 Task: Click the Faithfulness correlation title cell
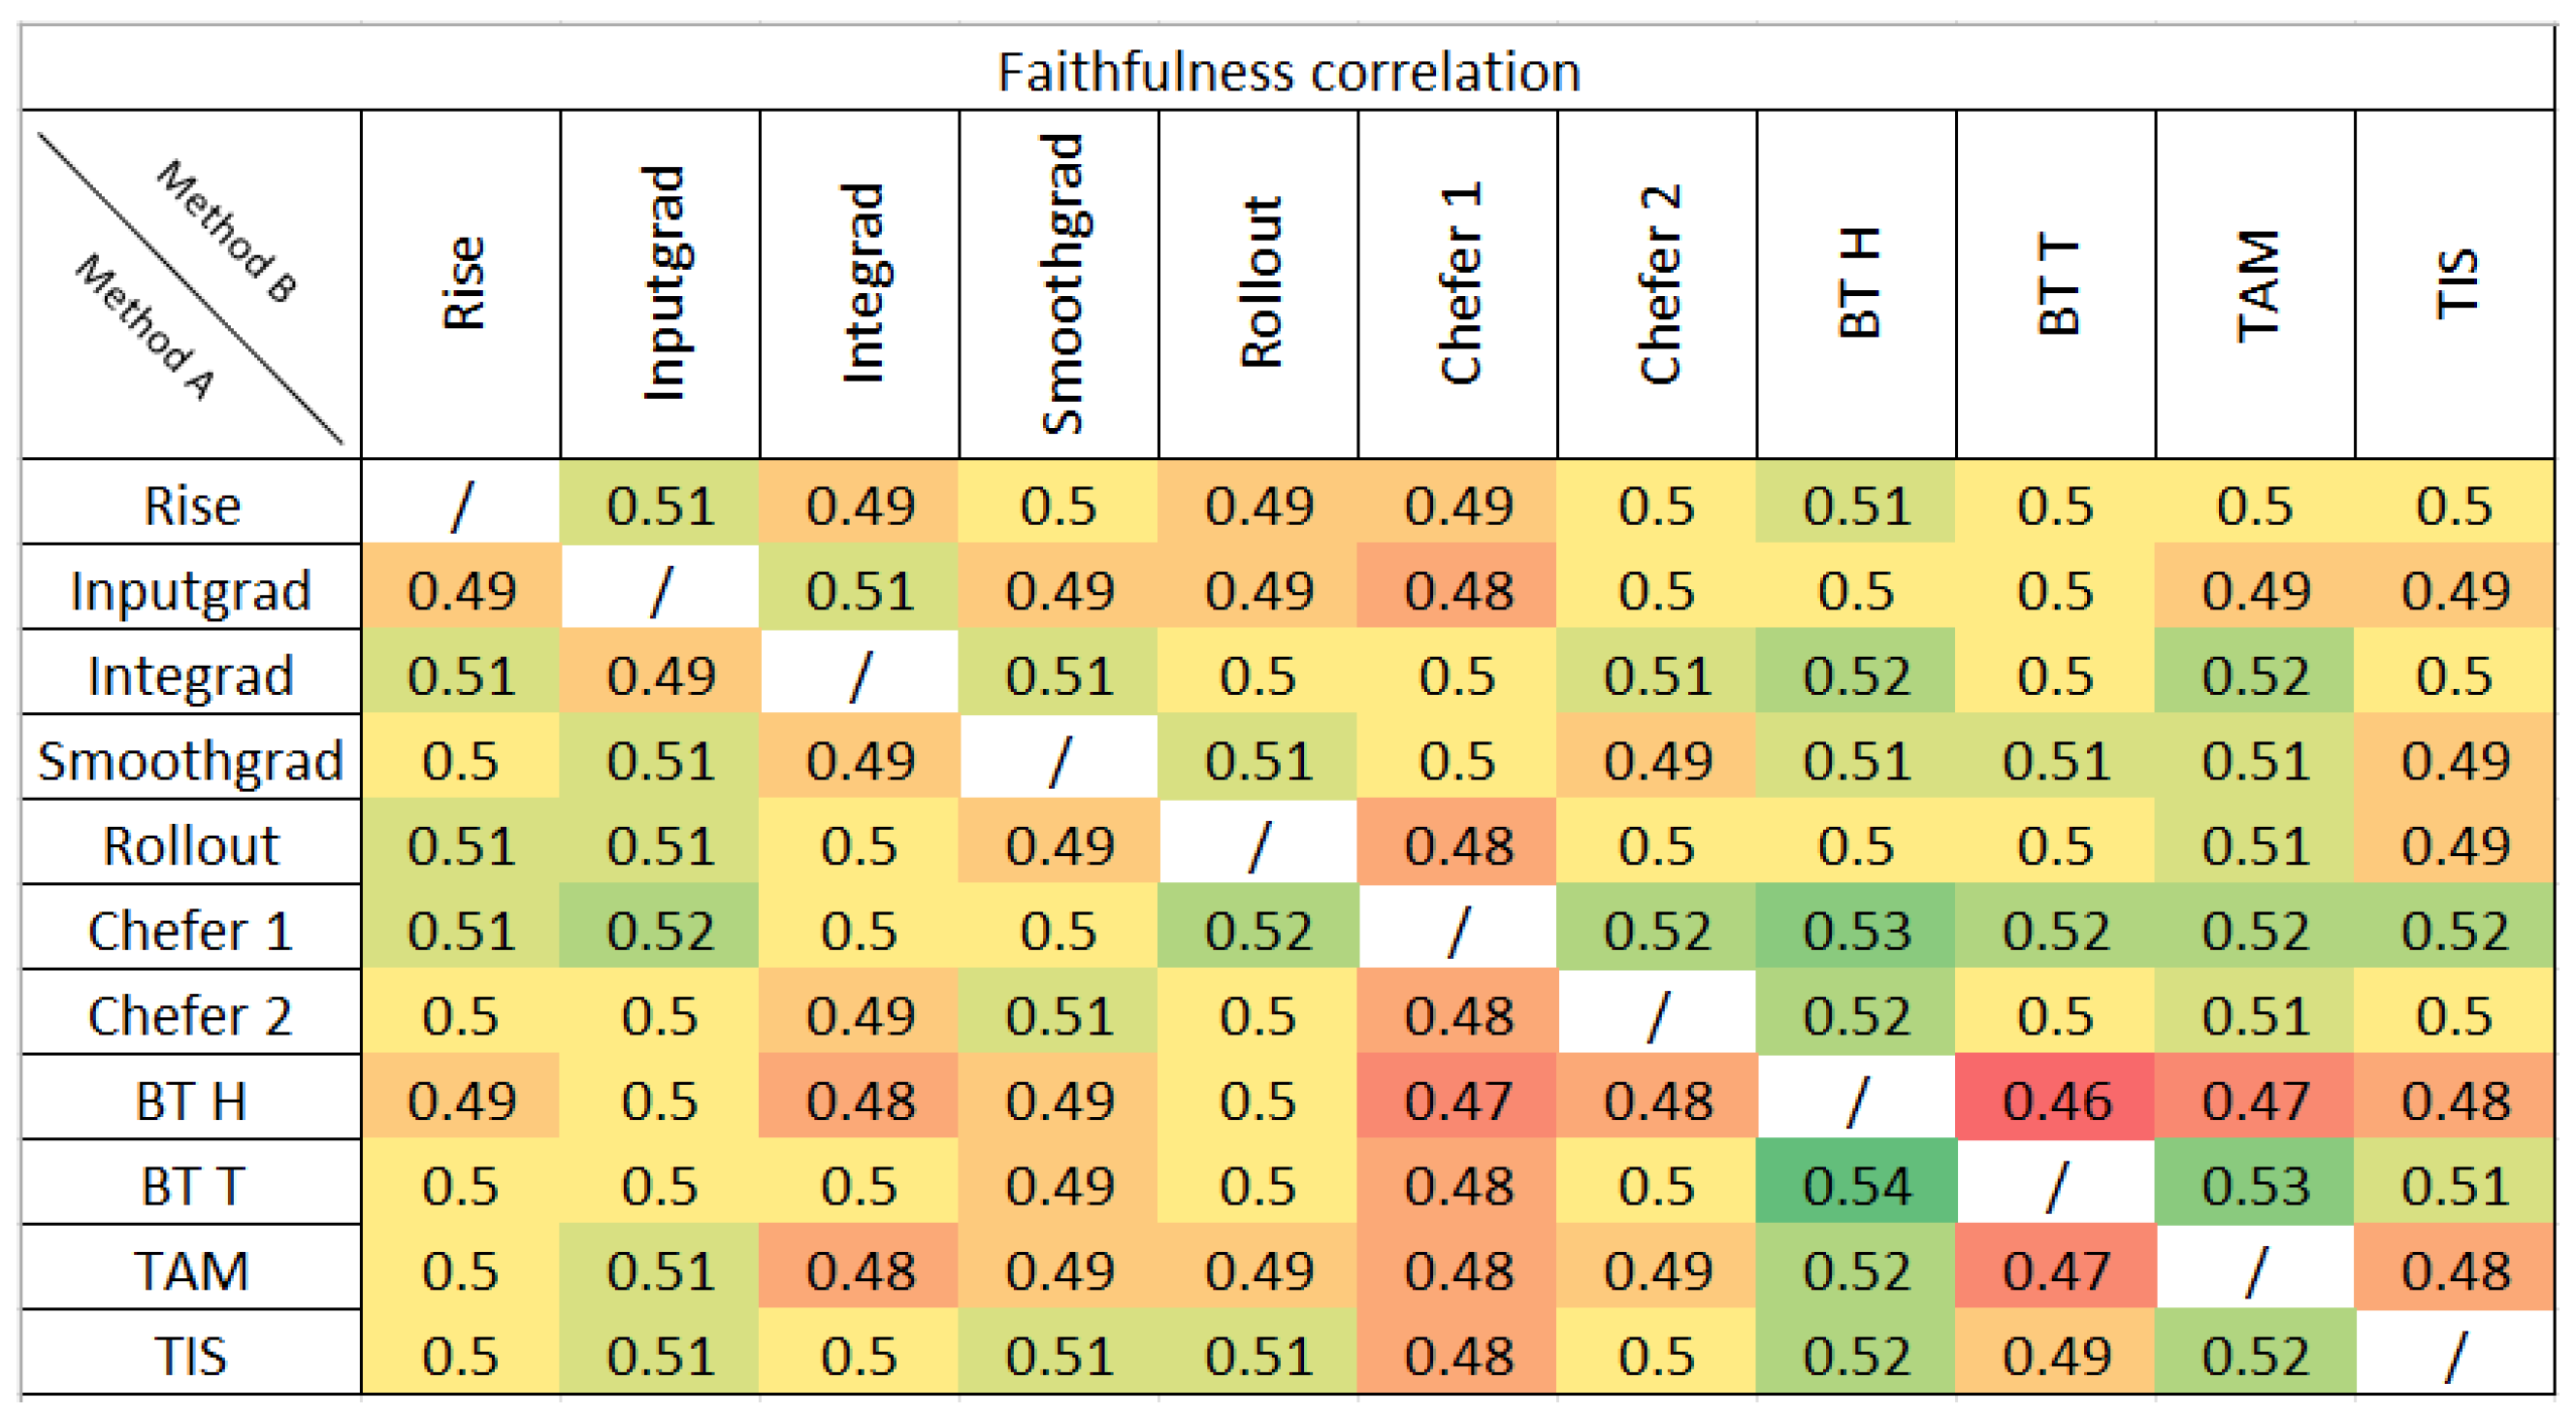point(1288,70)
